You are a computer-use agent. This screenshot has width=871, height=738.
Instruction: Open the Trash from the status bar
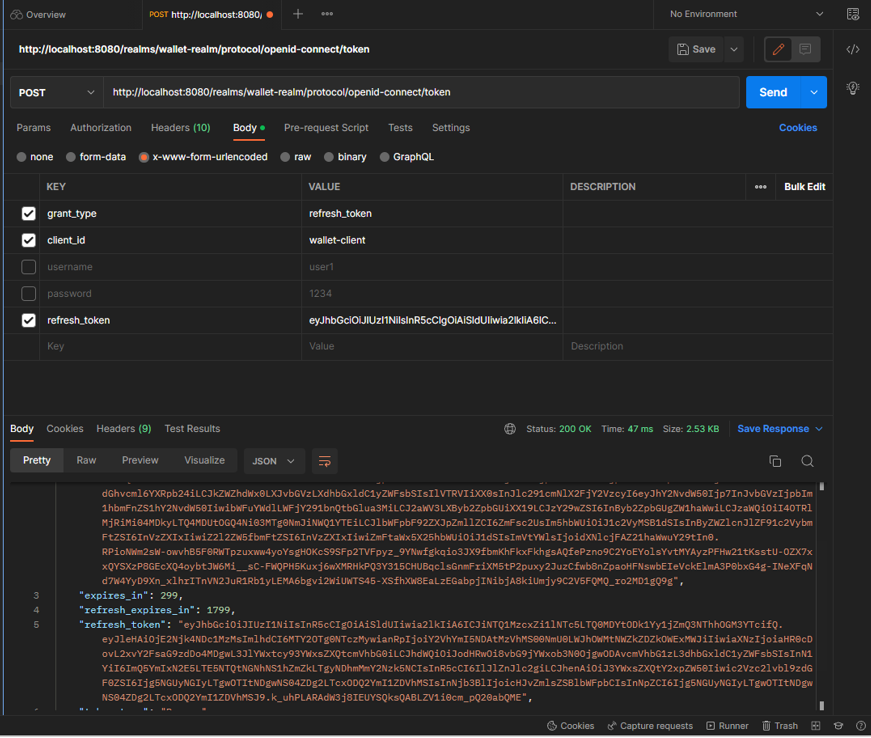780,725
